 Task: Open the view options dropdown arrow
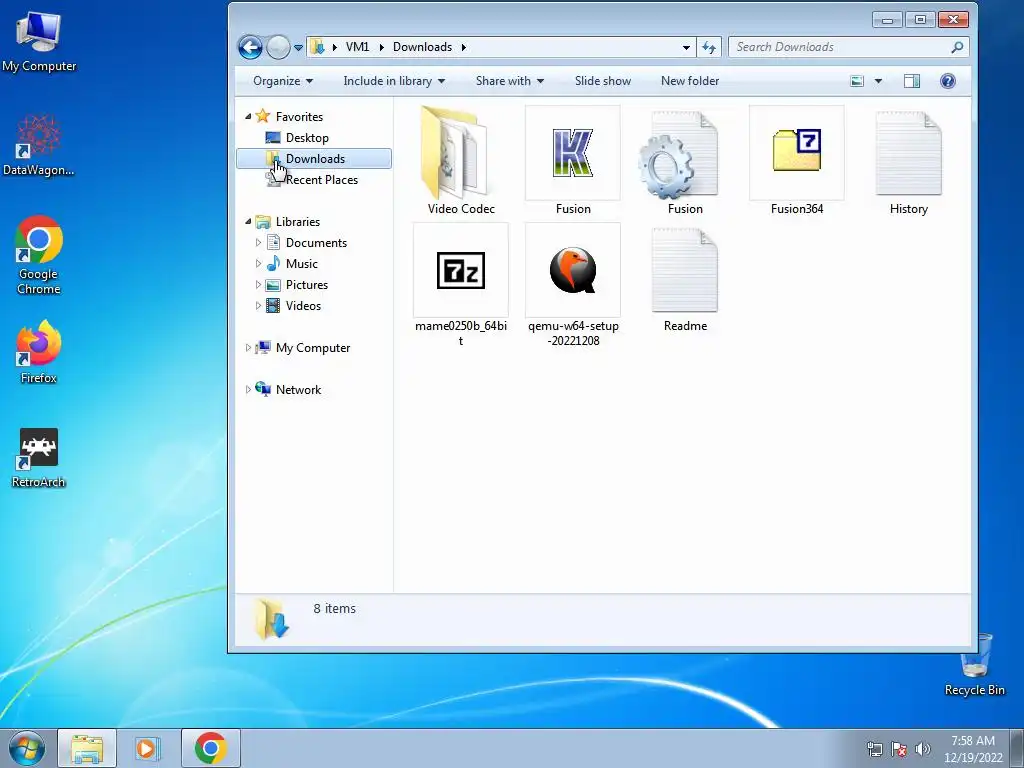pos(878,81)
